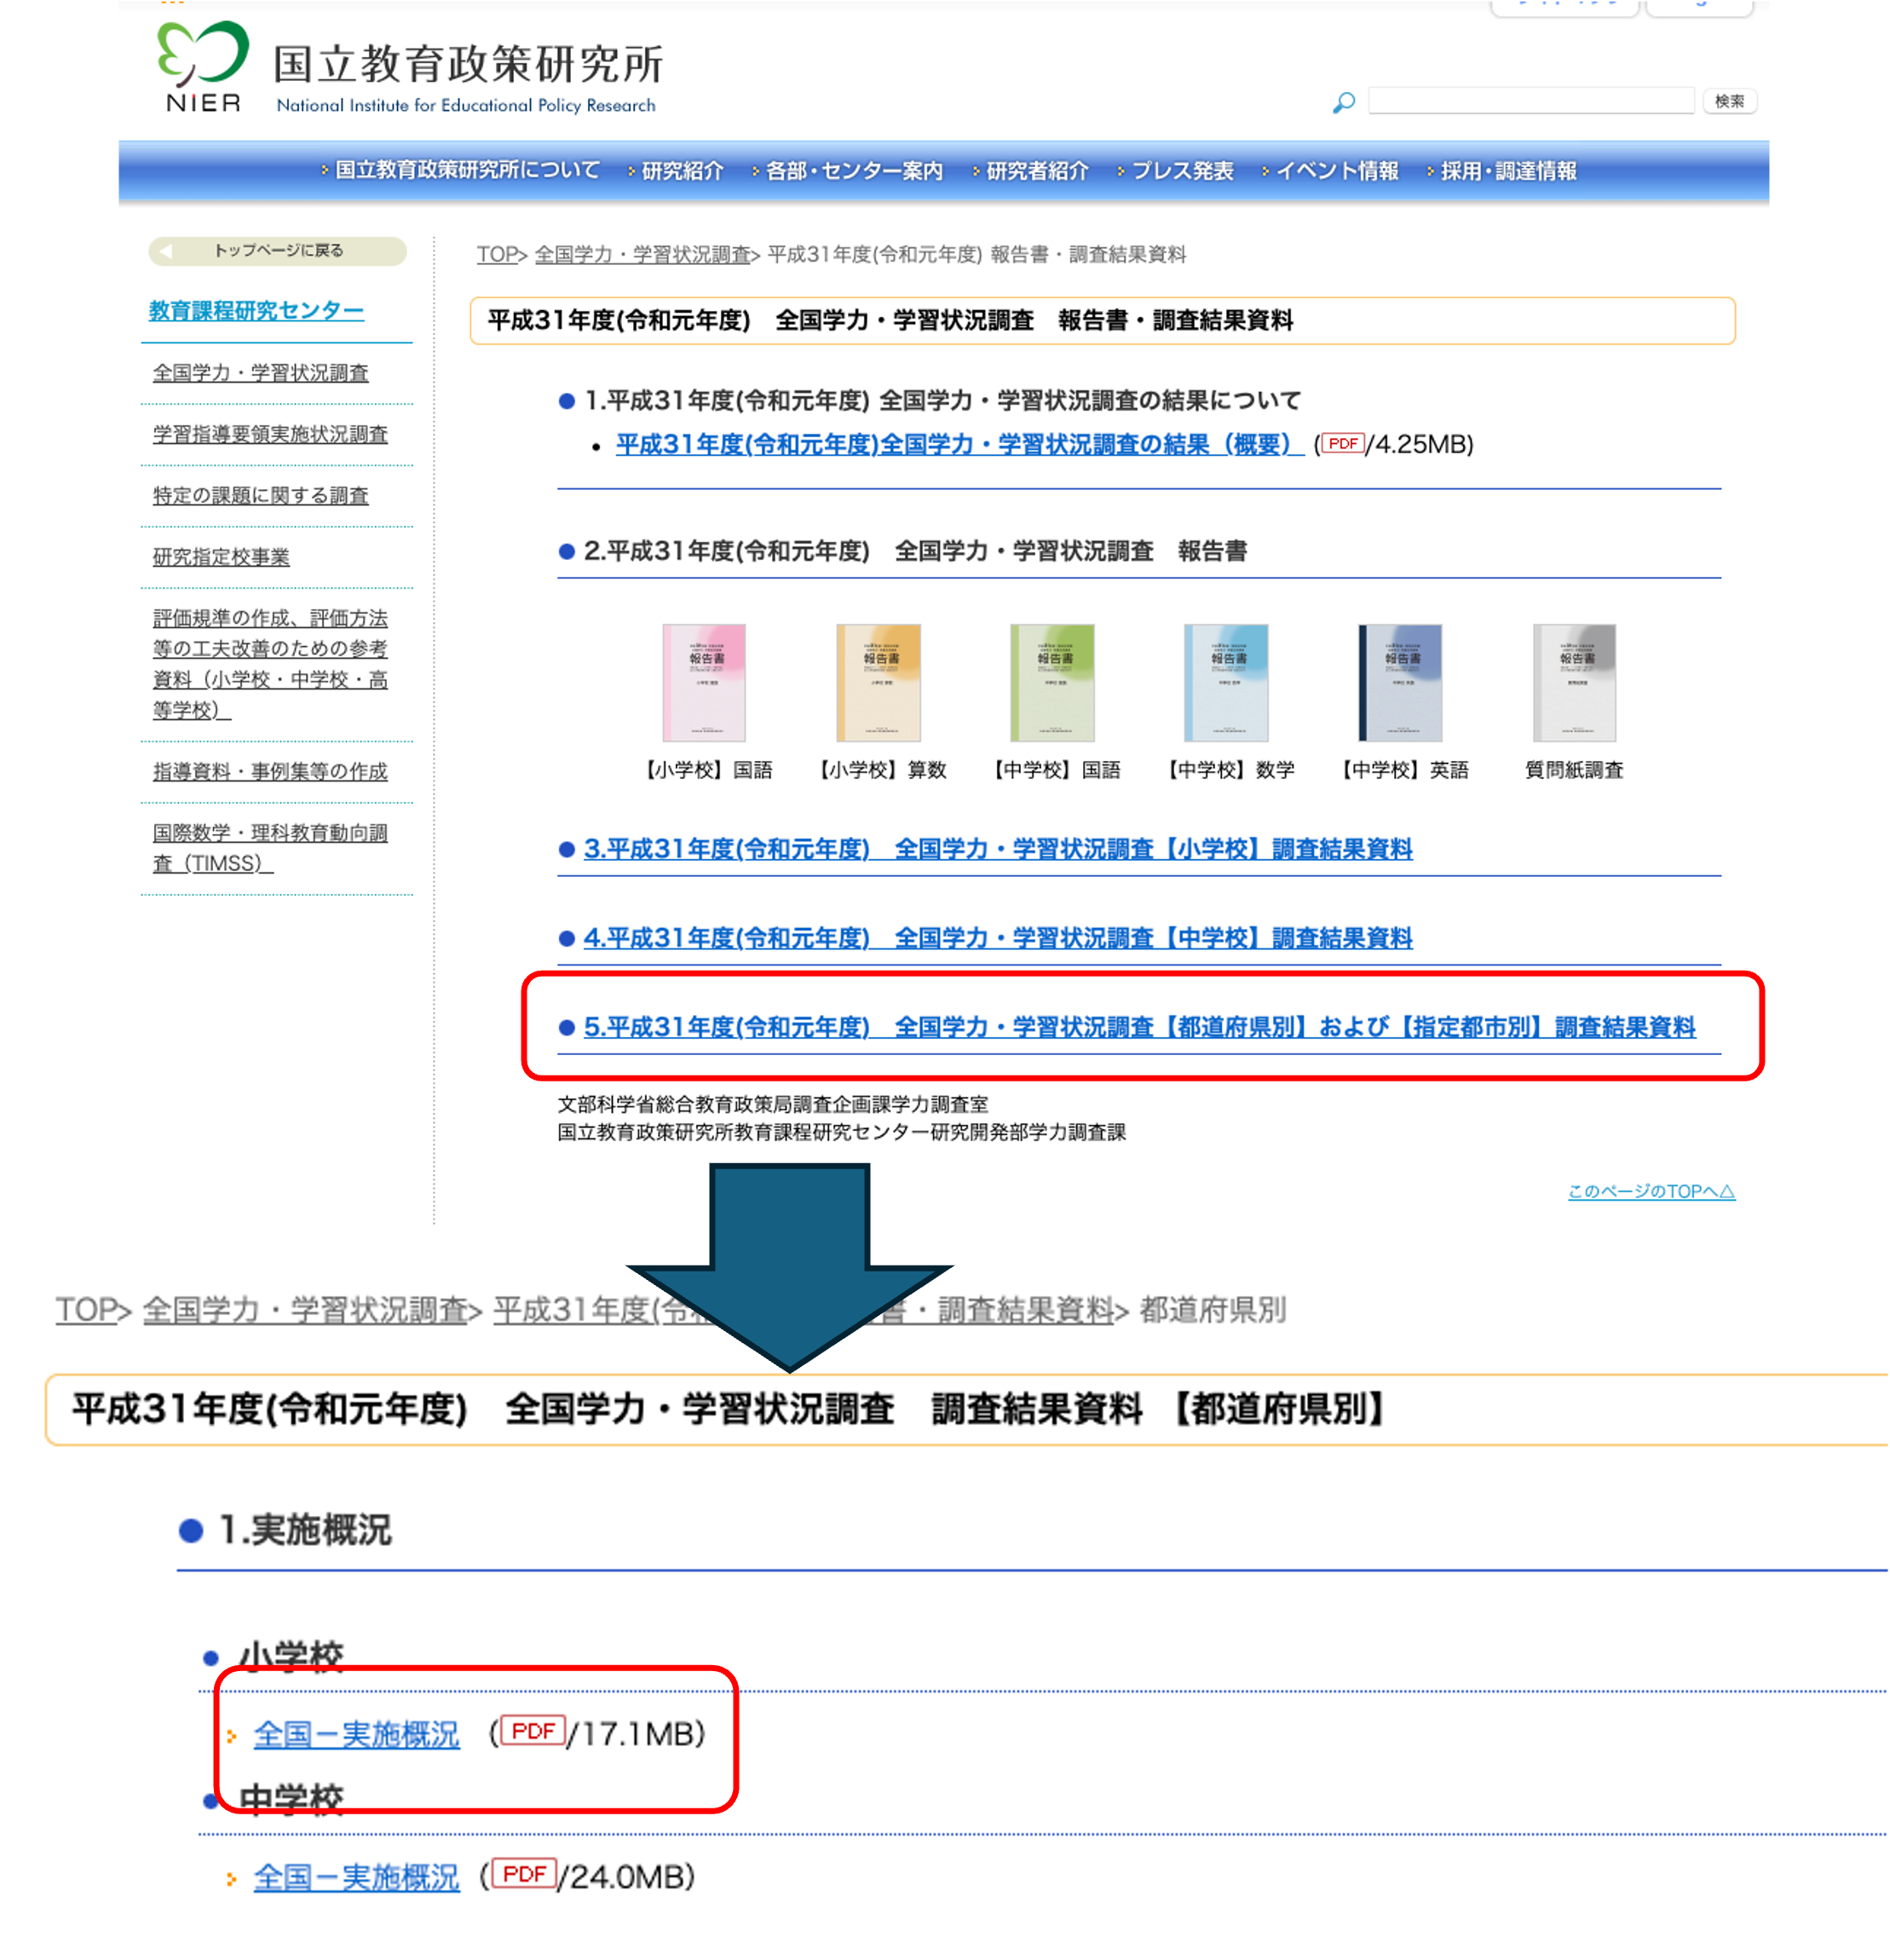Open sidebar 全国学力・学習状況調査 link
Image resolution: width=1890 pixels, height=1960 pixels.
click(261, 373)
